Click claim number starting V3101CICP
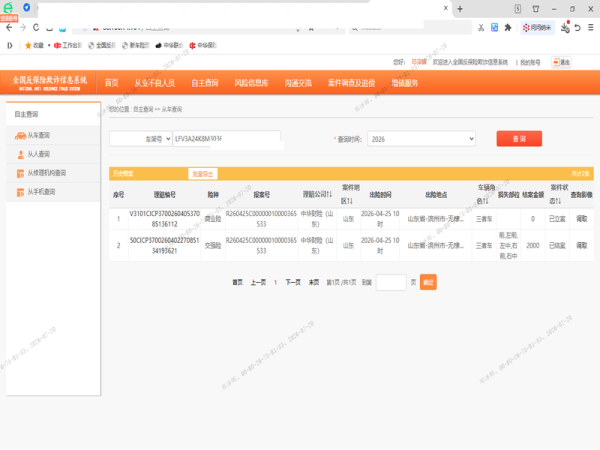This screenshot has width=600, height=450. click(x=165, y=219)
